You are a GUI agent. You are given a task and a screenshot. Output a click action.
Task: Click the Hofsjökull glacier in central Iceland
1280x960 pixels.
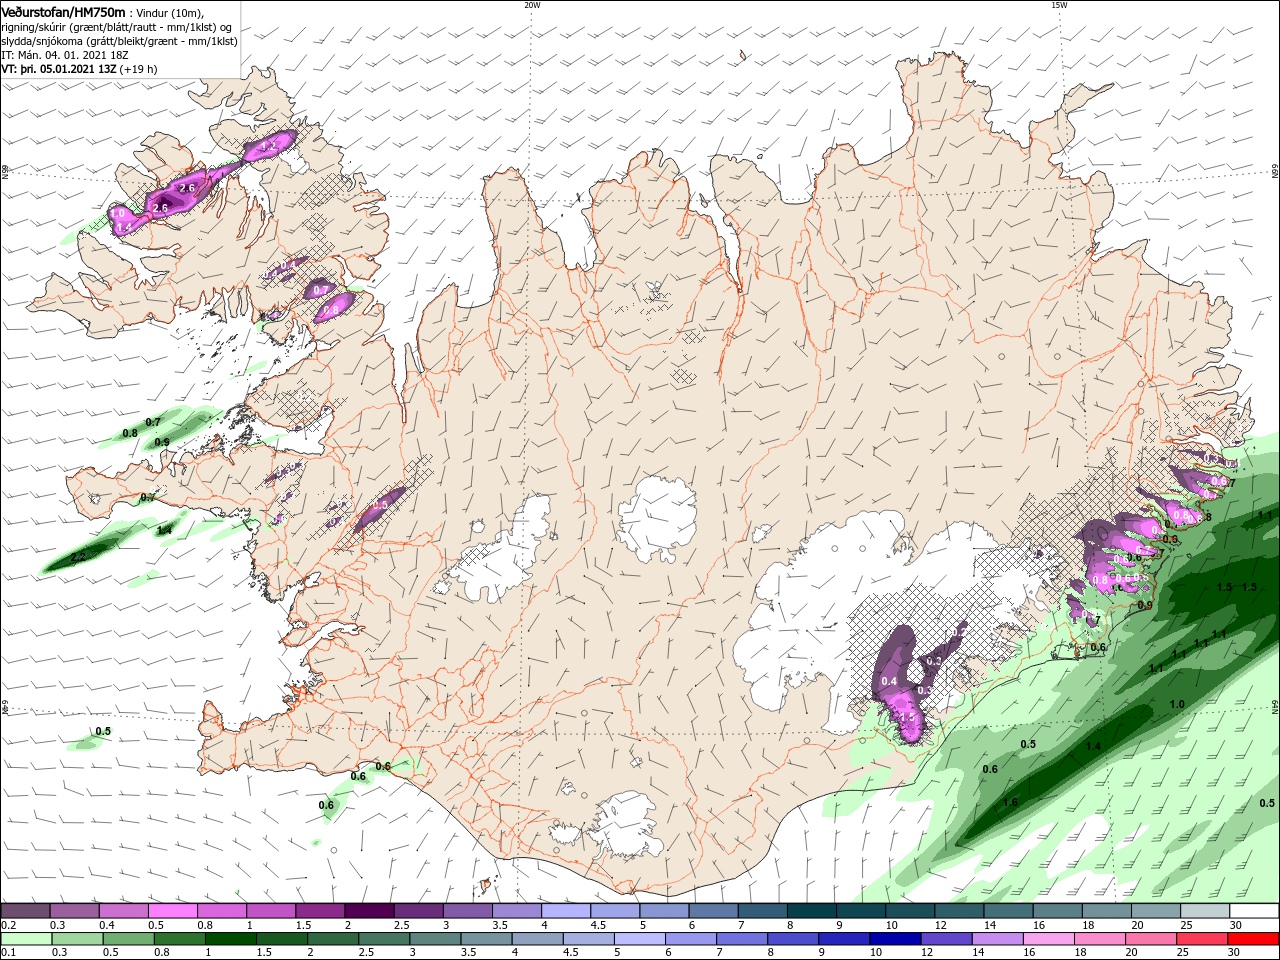tap(657, 517)
